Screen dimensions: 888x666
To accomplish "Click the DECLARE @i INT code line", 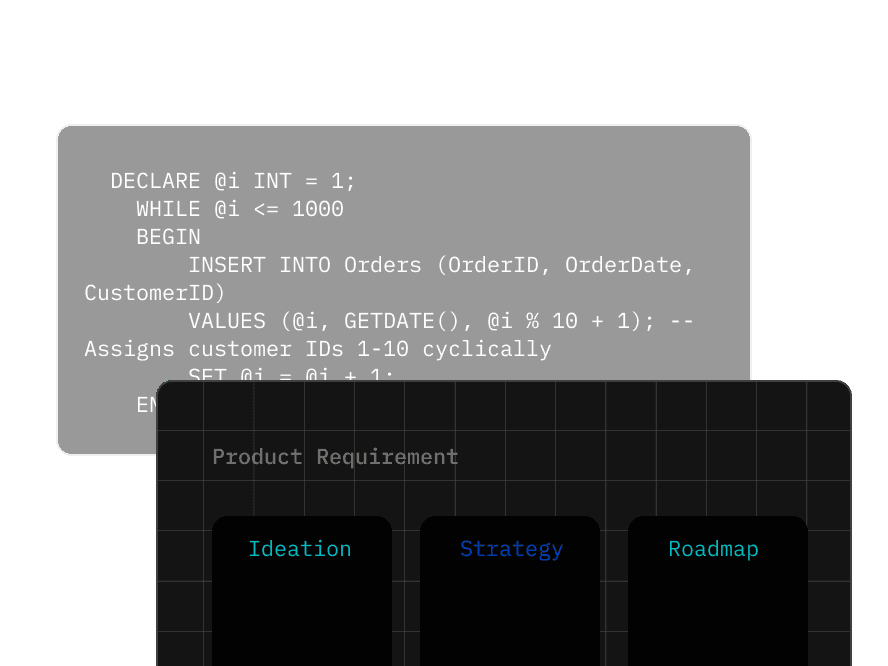I will tap(233, 181).
